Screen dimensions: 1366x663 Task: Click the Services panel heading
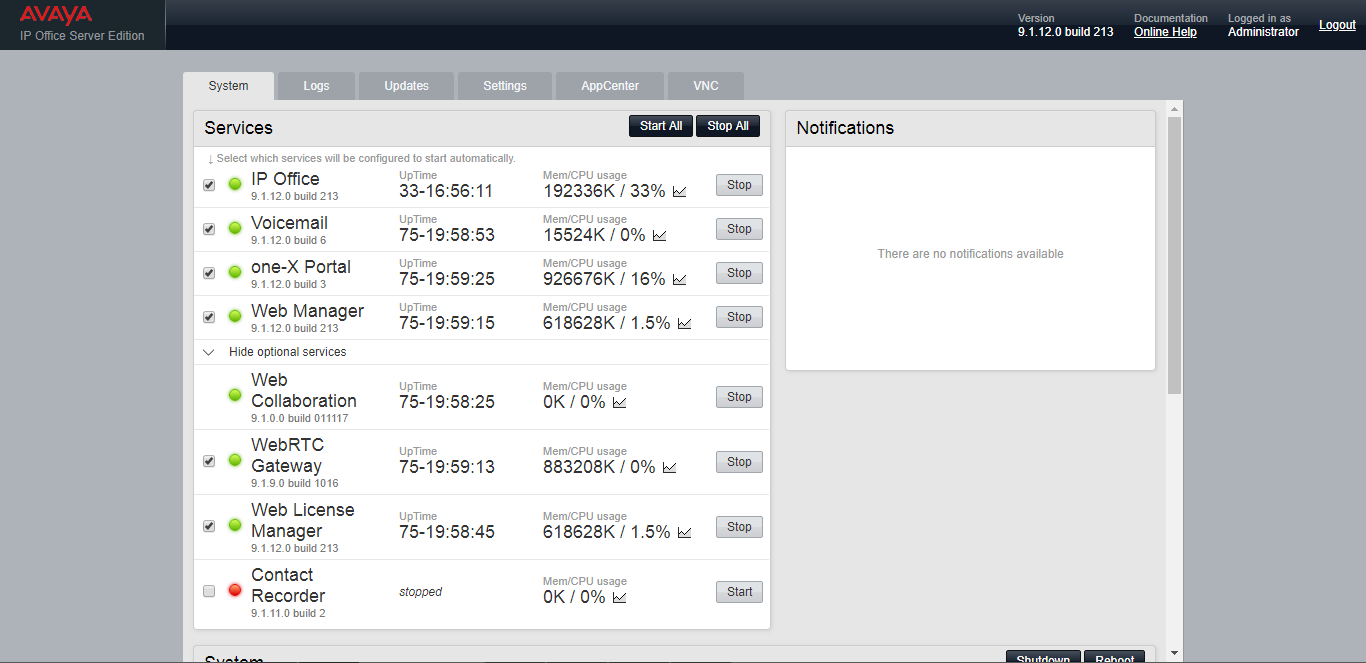point(238,128)
